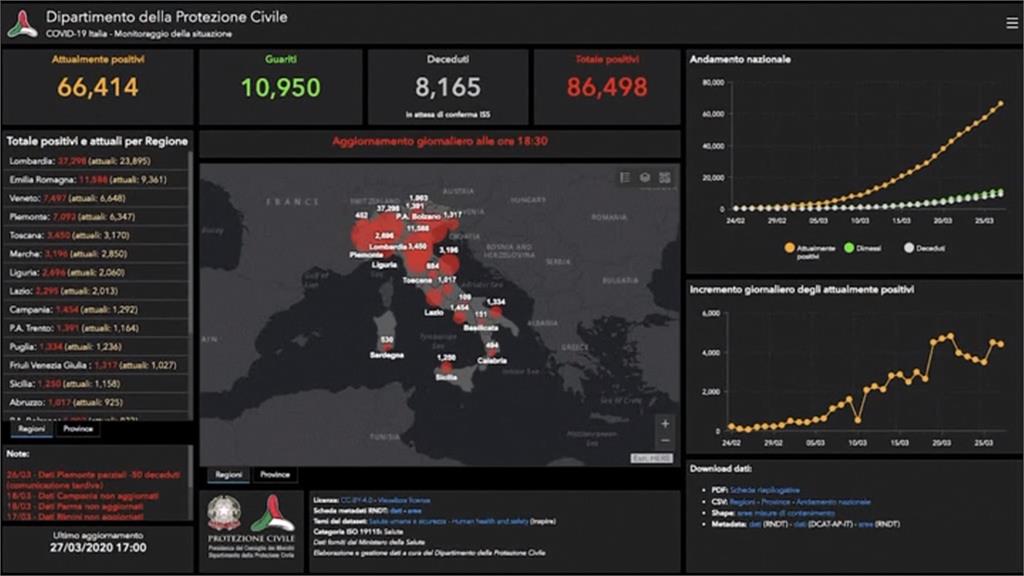The height and width of the screenshot is (576, 1024).
Task: Select Sicilia row in region list
Action: [96, 384]
